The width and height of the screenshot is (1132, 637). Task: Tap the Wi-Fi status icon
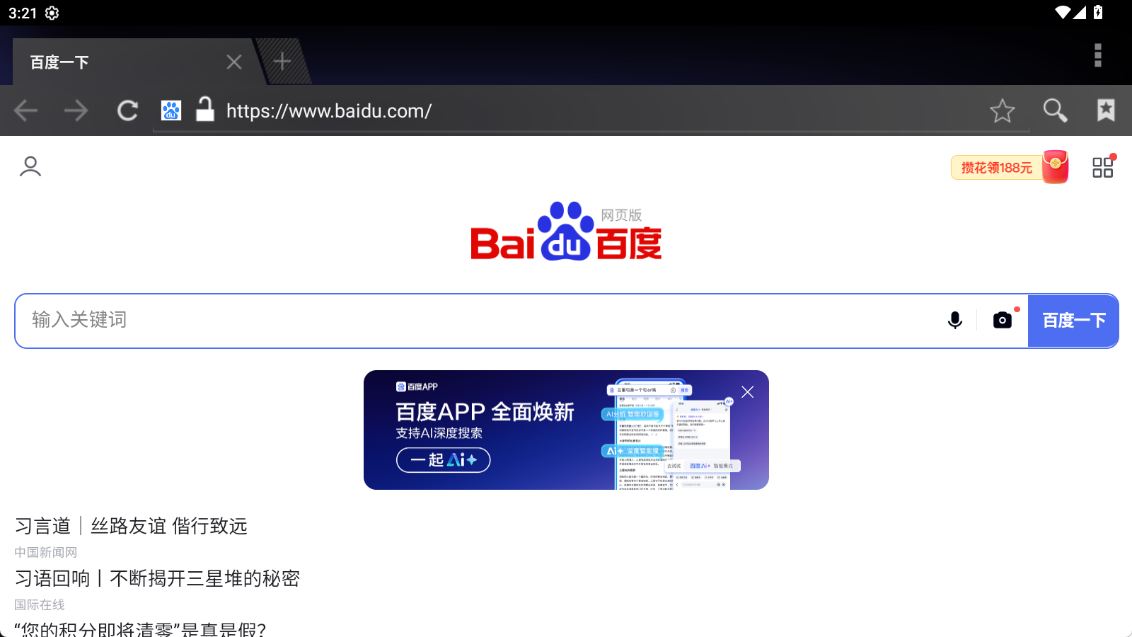tap(1062, 12)
